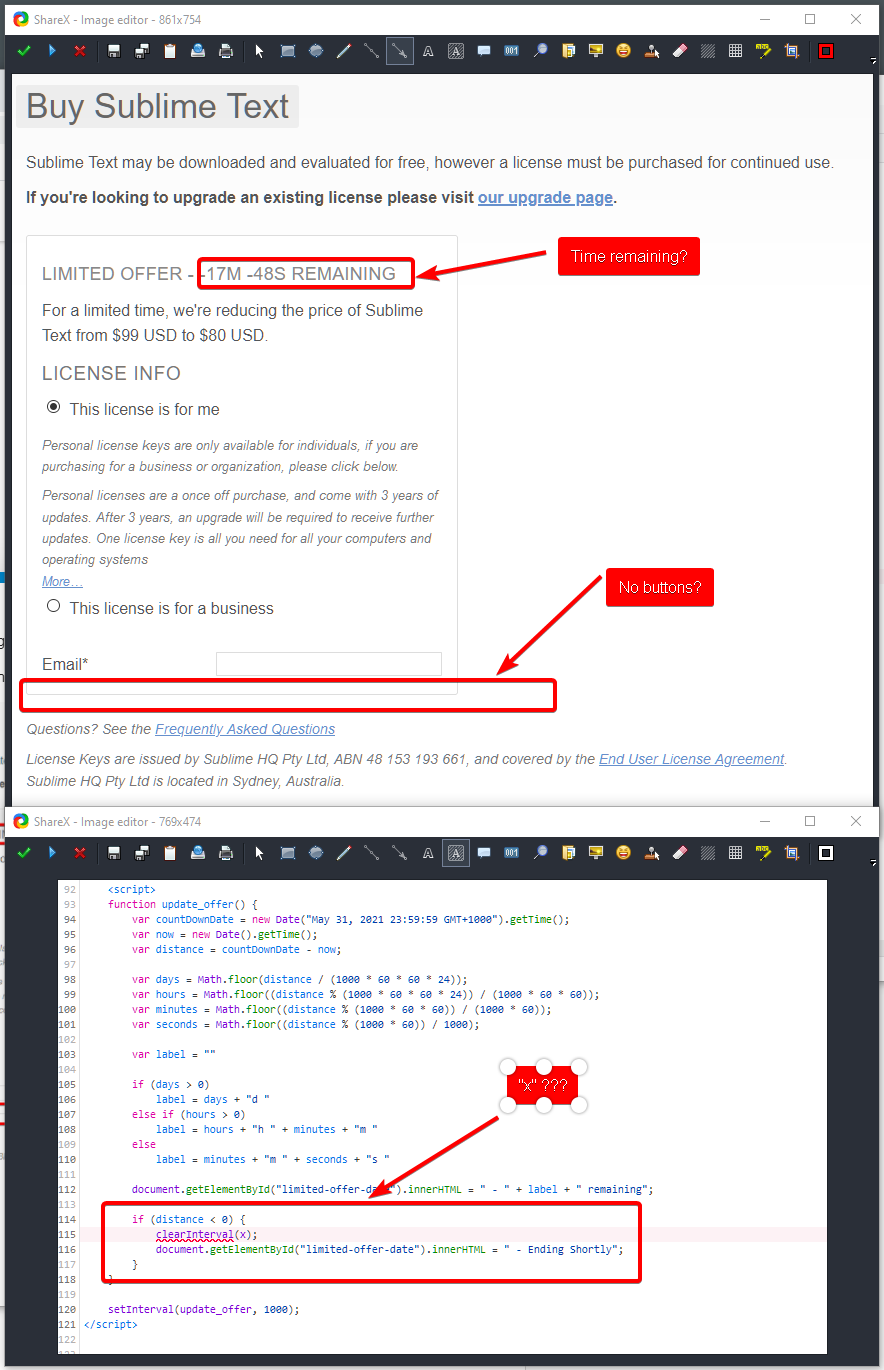Select the Crop image tool in 769x474 editor
The height and width of the screenshot is (1370, 884).
792,853
